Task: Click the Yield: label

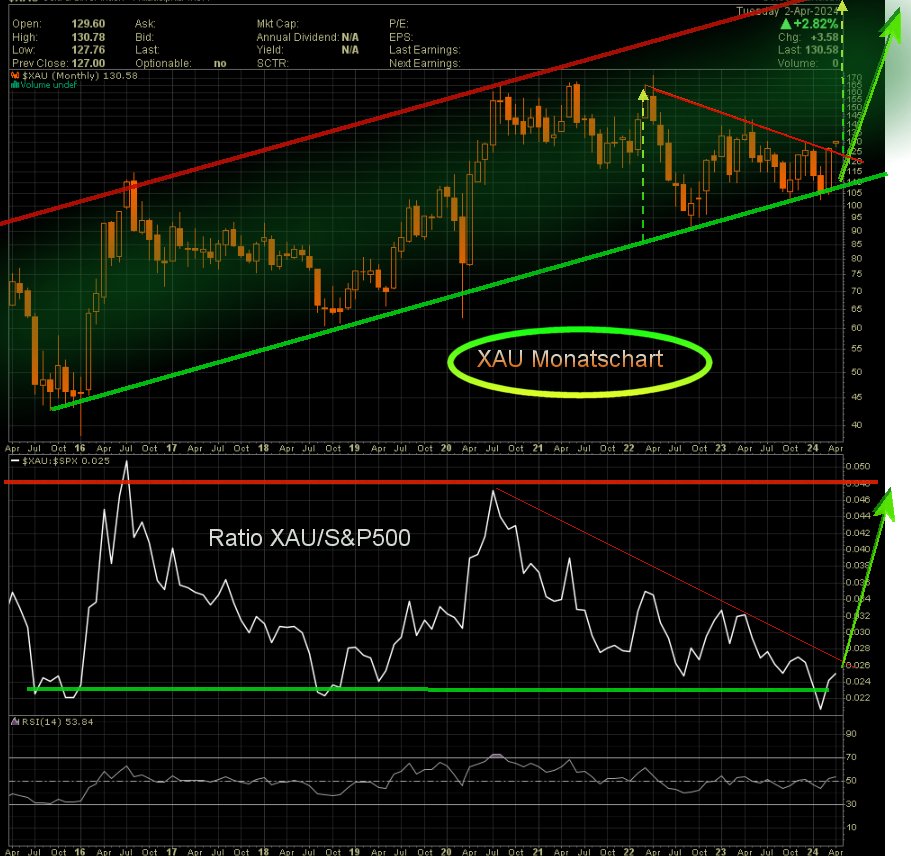Action: click(x=270, y=50)
